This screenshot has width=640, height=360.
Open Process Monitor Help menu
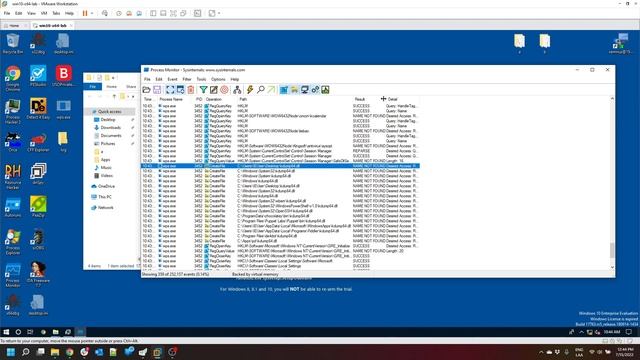pyautogui.click(x=235, y=79)
